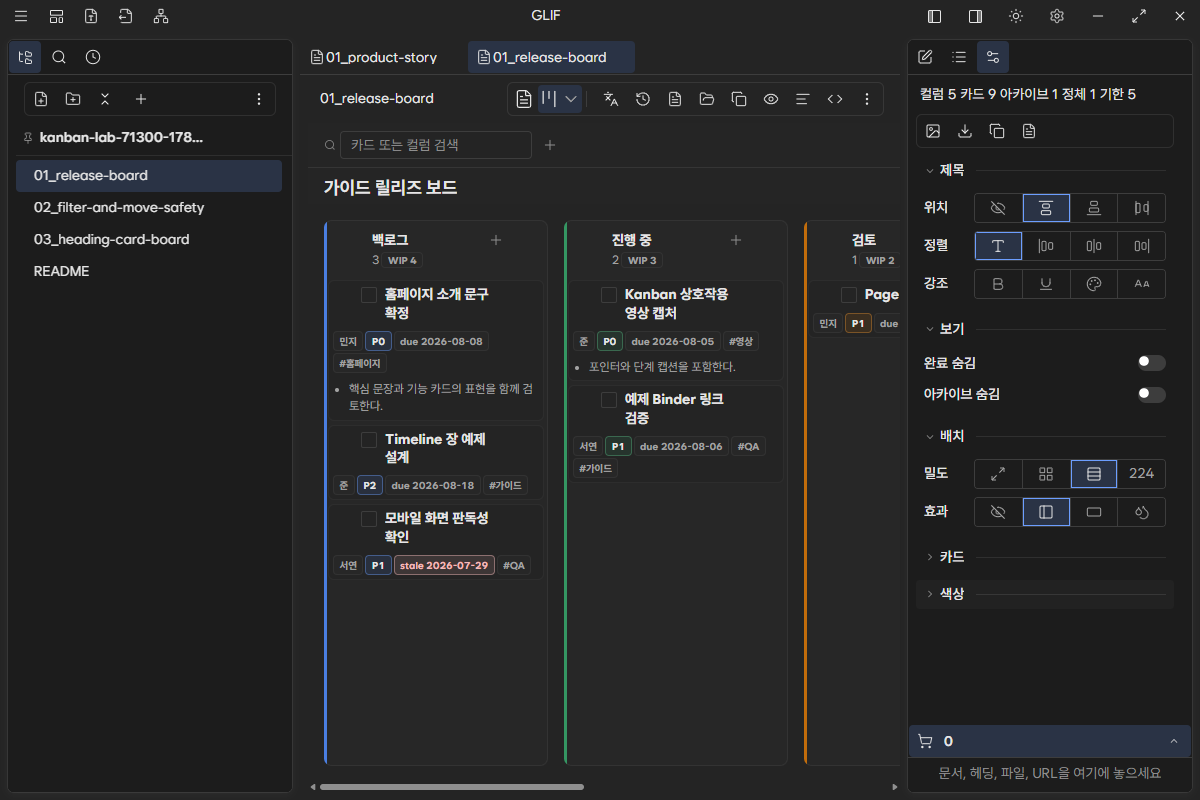
Task: Open the outline lines icon in toolbar
Action: 802,99
